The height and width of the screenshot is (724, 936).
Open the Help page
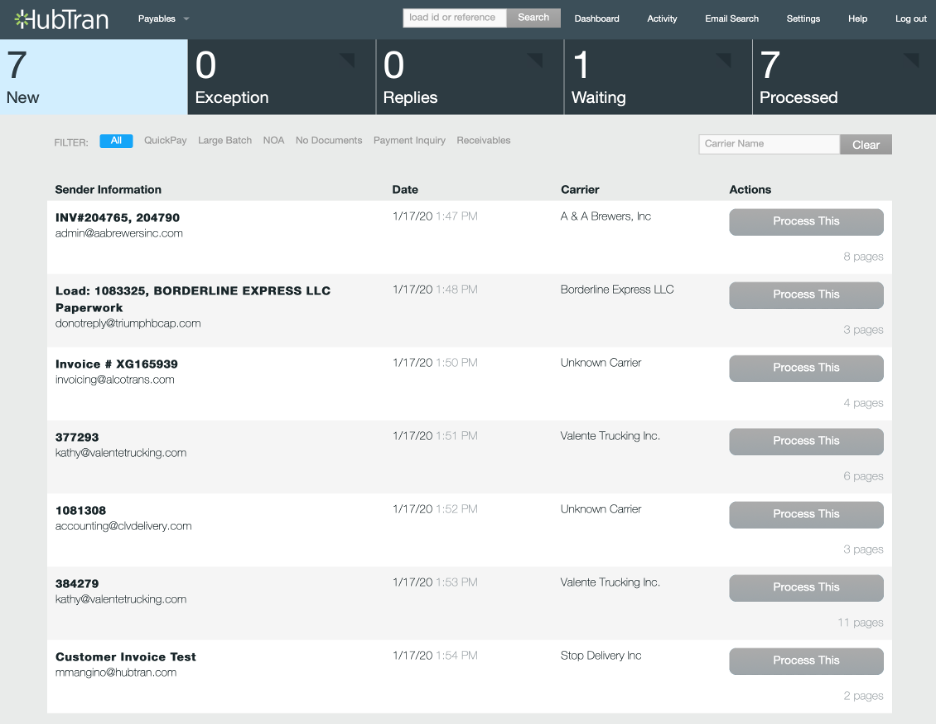[857, 19]
